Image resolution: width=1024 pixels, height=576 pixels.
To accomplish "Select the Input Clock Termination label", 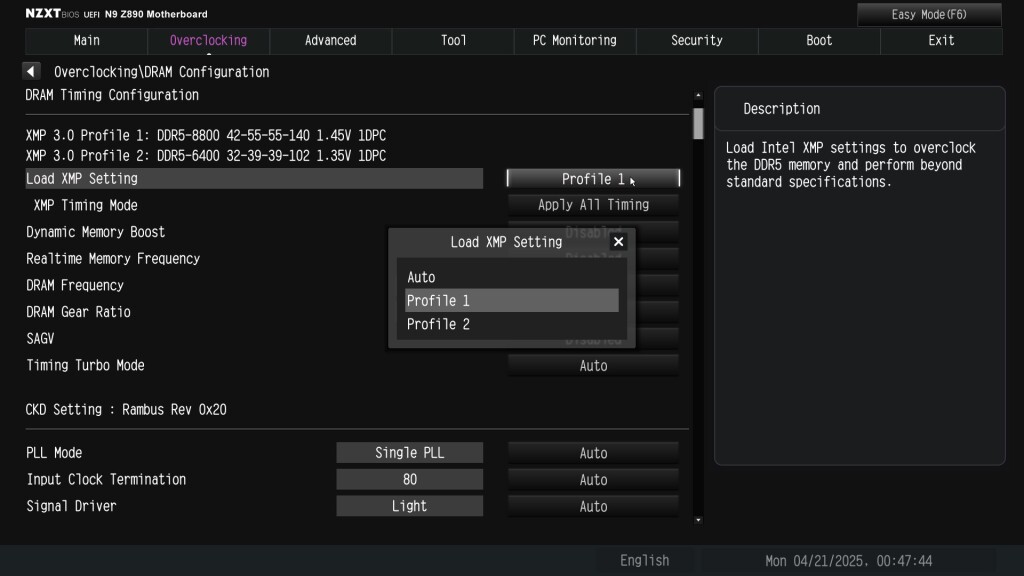I will click(x=106, y=479).
